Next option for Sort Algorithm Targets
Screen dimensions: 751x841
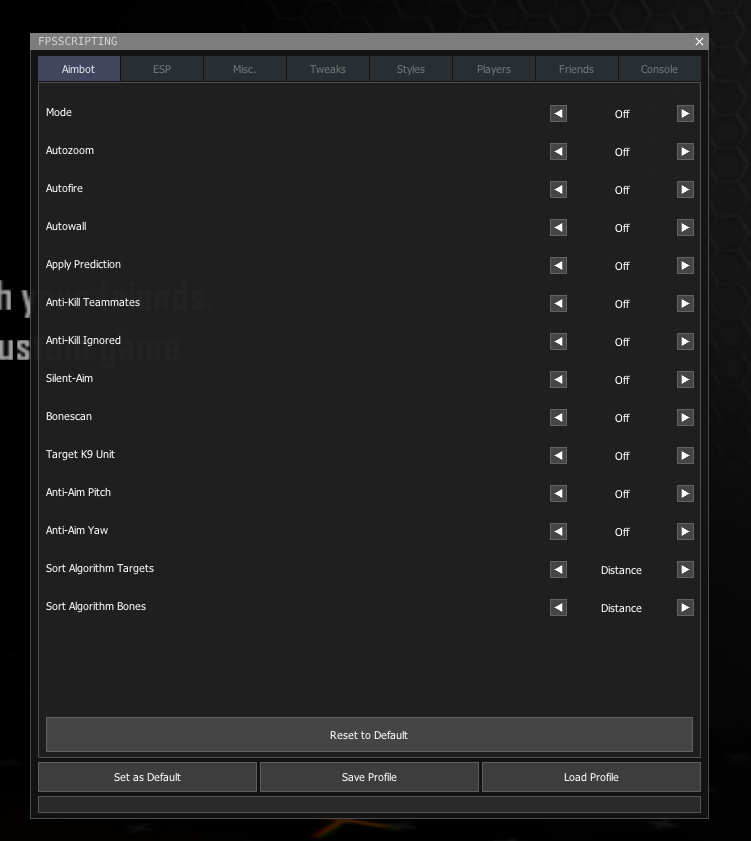tap(685, 570)
